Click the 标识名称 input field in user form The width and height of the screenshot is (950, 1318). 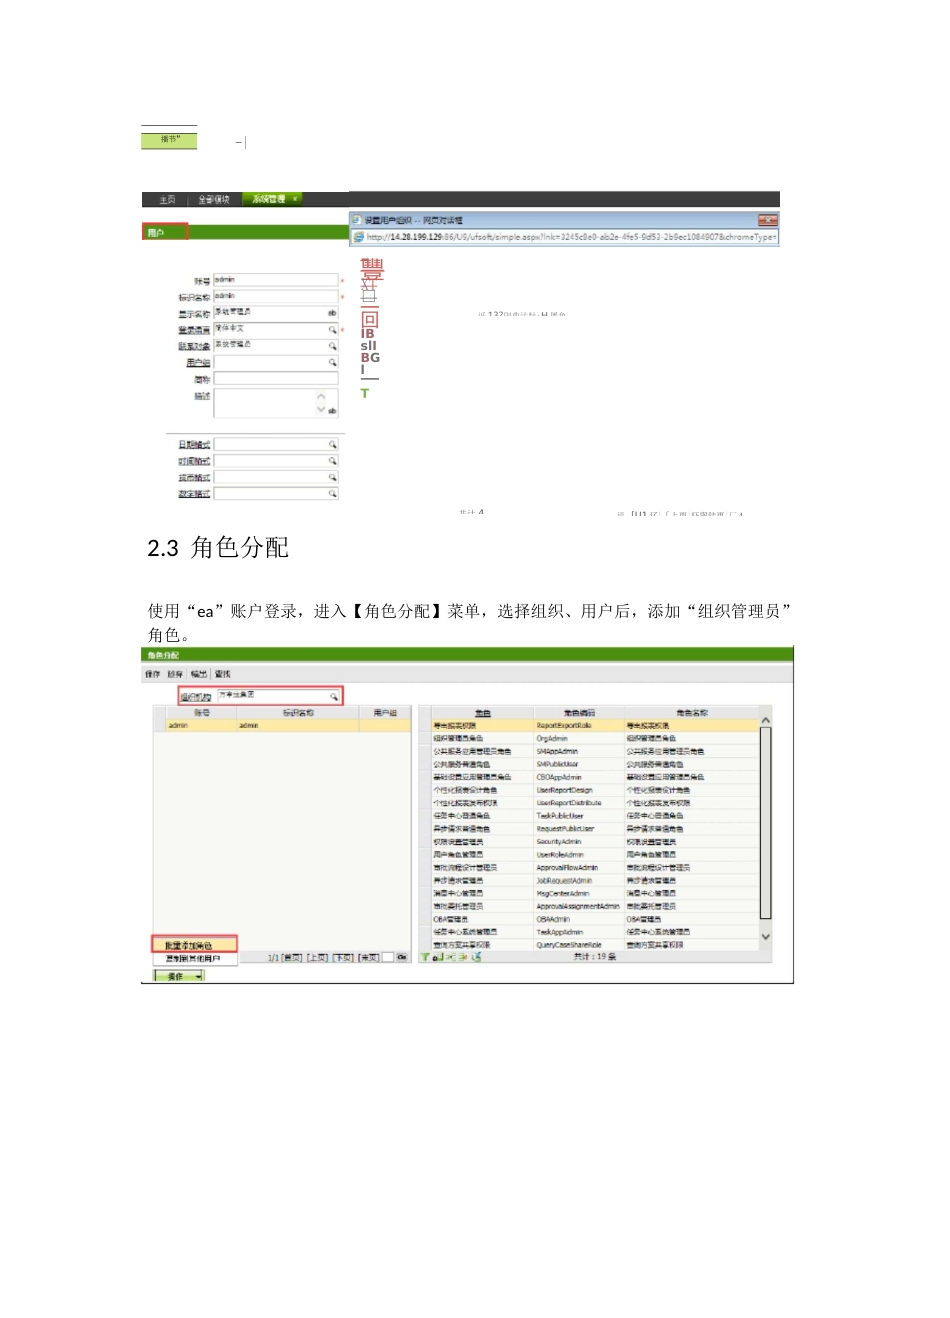tap(276, 297)
